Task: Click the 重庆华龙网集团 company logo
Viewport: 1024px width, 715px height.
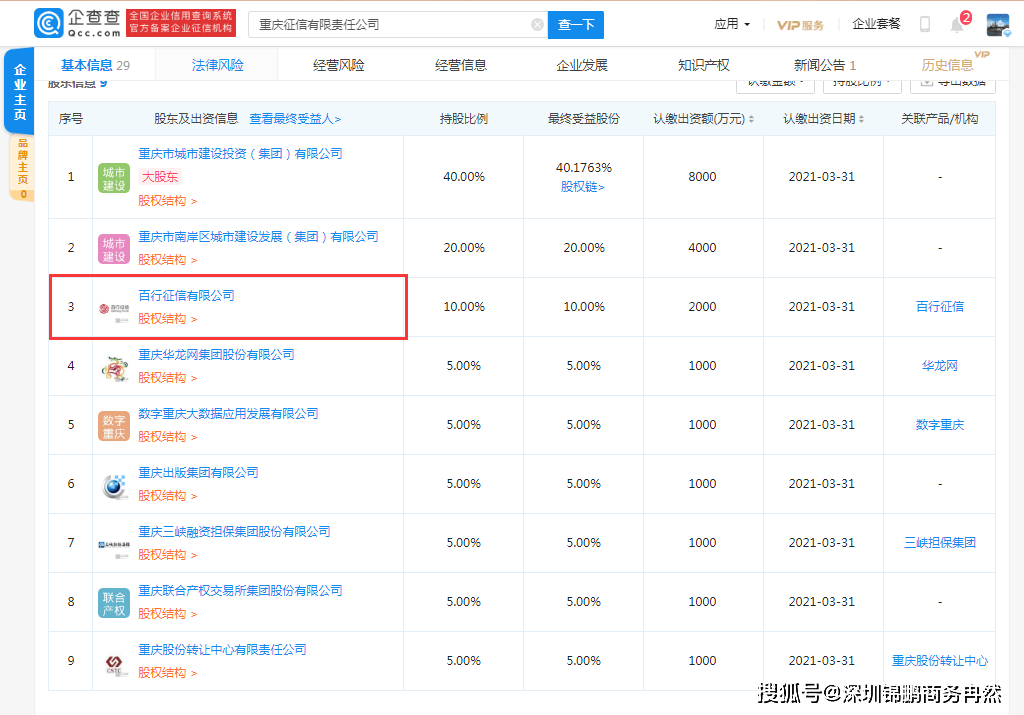Action: pyautogui.click(x=114, y=368)
